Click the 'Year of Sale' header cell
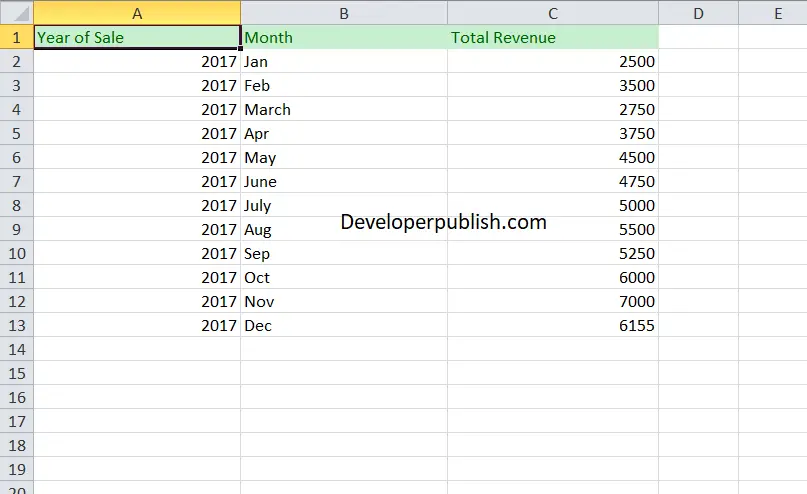 pyautogui.click(x=137, y=37)
